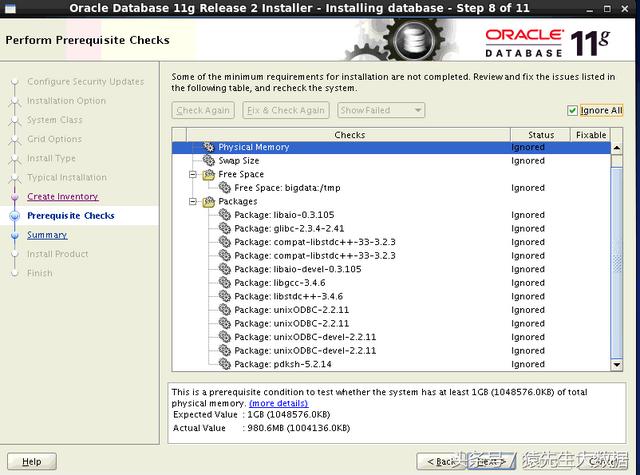
Task: Click Ignored status of pdksh-5.2.14
Action: (528, 364)
